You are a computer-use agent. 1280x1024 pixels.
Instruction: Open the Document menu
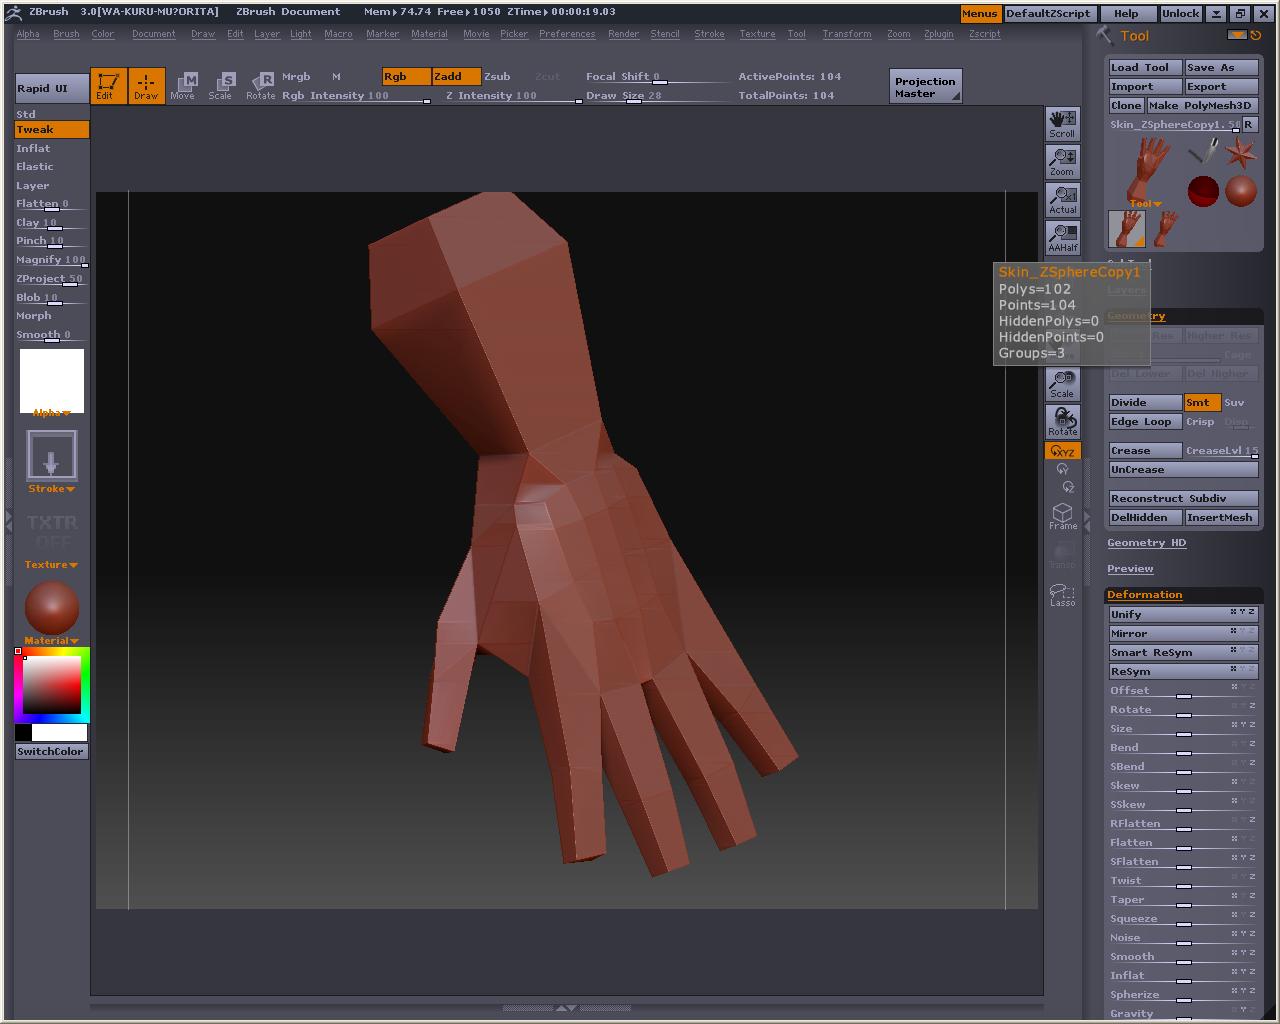click(x=153, y=34)
